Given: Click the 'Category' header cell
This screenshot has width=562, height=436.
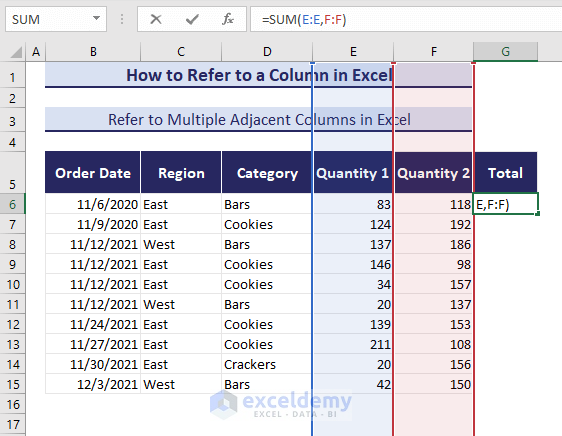Looking at the screenshot, I should tap(267, 172).
